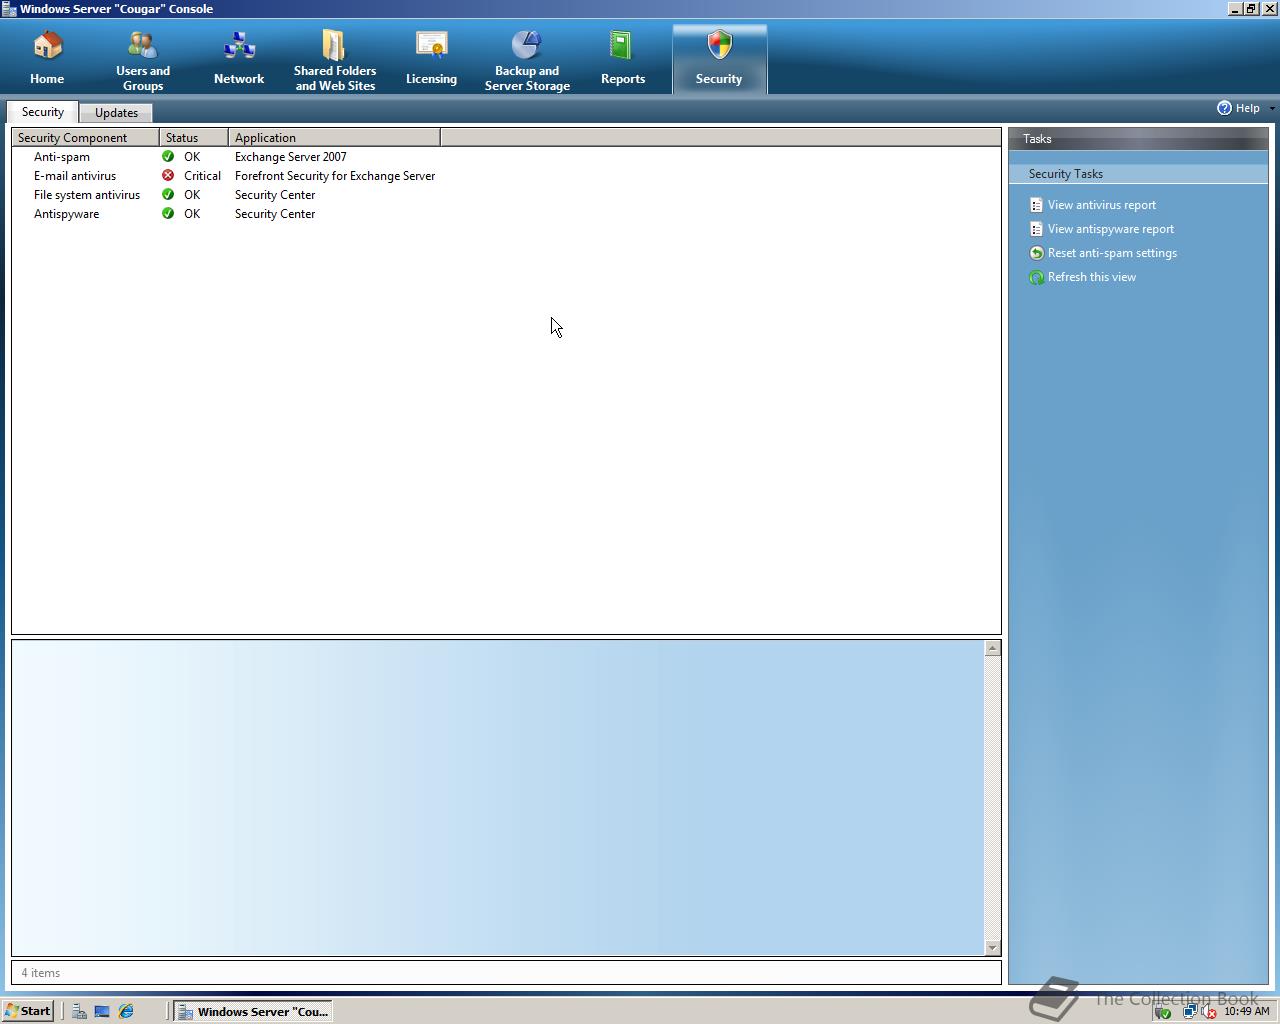The height and width of the screenshot is (1024, 1280).
Task: Click the system tray clock
Action: tap(1246, 1011)
